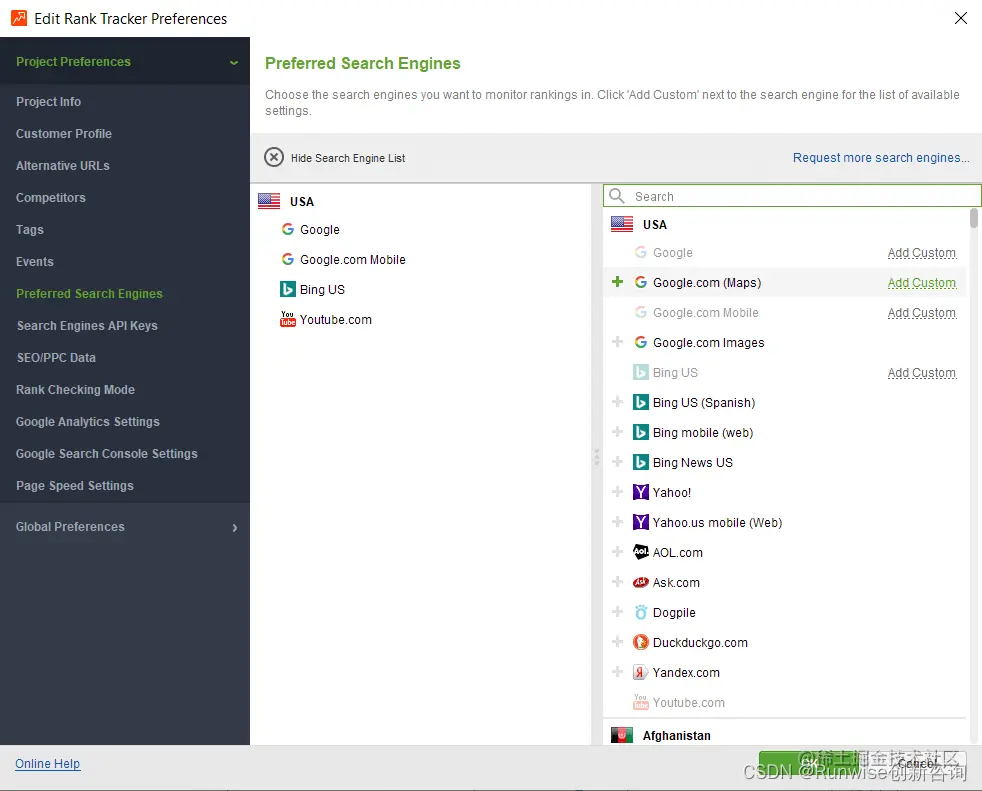Viewport: 982px width, 791px height.
Task: Click Add Custom next to Bing US
Action: [921, 373]
